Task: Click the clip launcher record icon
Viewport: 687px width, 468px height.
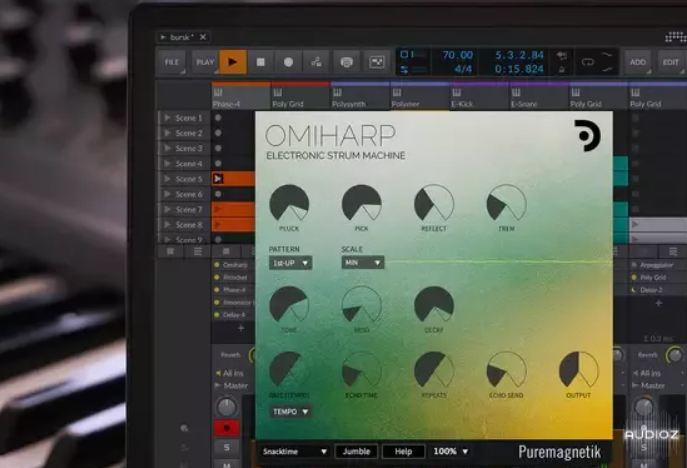Action: pos(376,62)
